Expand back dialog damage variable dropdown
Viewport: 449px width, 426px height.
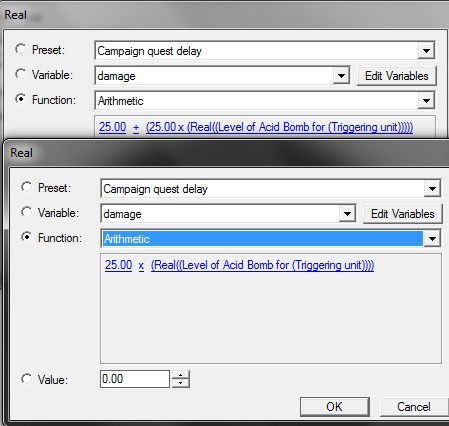(x=341, y=76)
